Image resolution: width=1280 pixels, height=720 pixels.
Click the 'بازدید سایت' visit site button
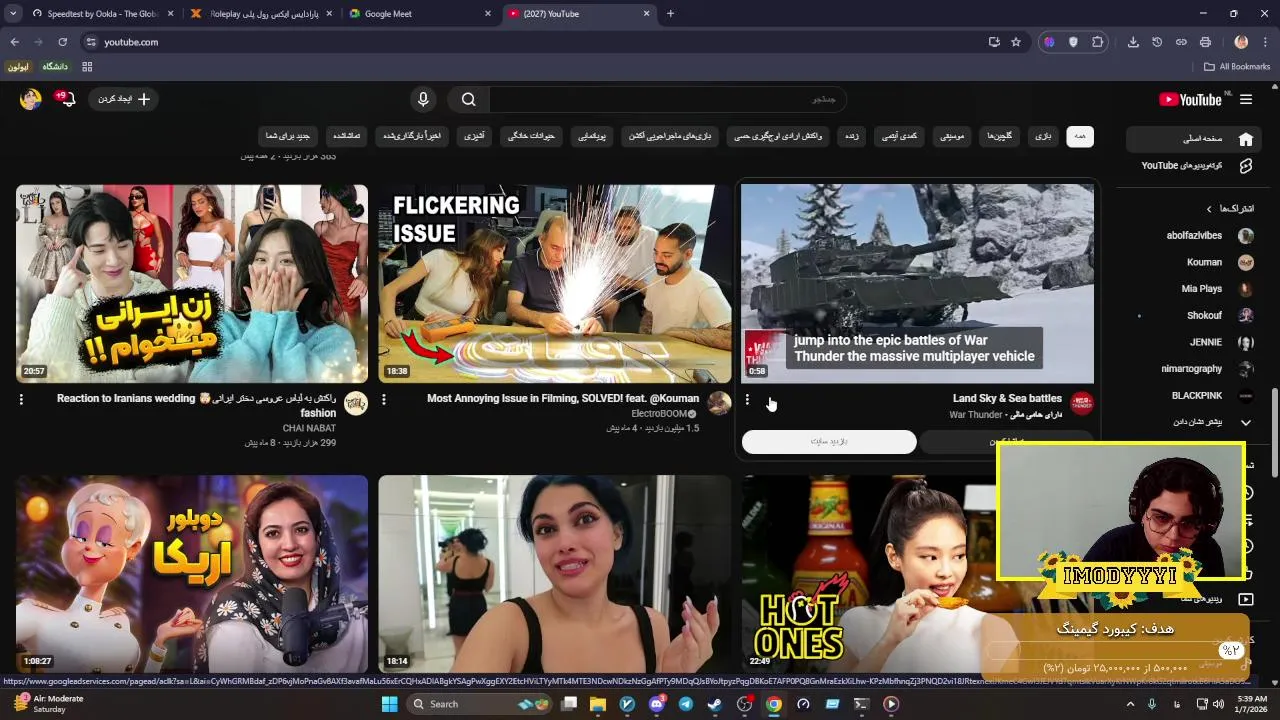point(829,442)
